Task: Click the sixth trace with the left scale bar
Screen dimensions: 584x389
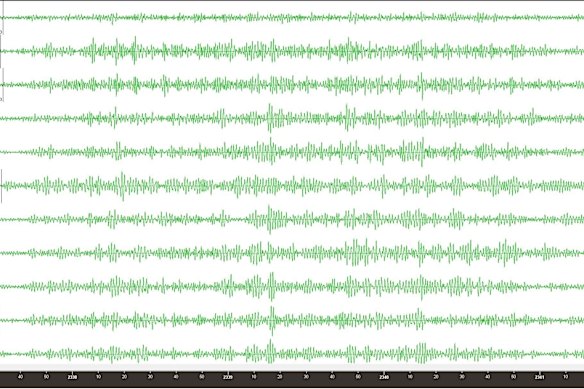Action: [292, 185]
